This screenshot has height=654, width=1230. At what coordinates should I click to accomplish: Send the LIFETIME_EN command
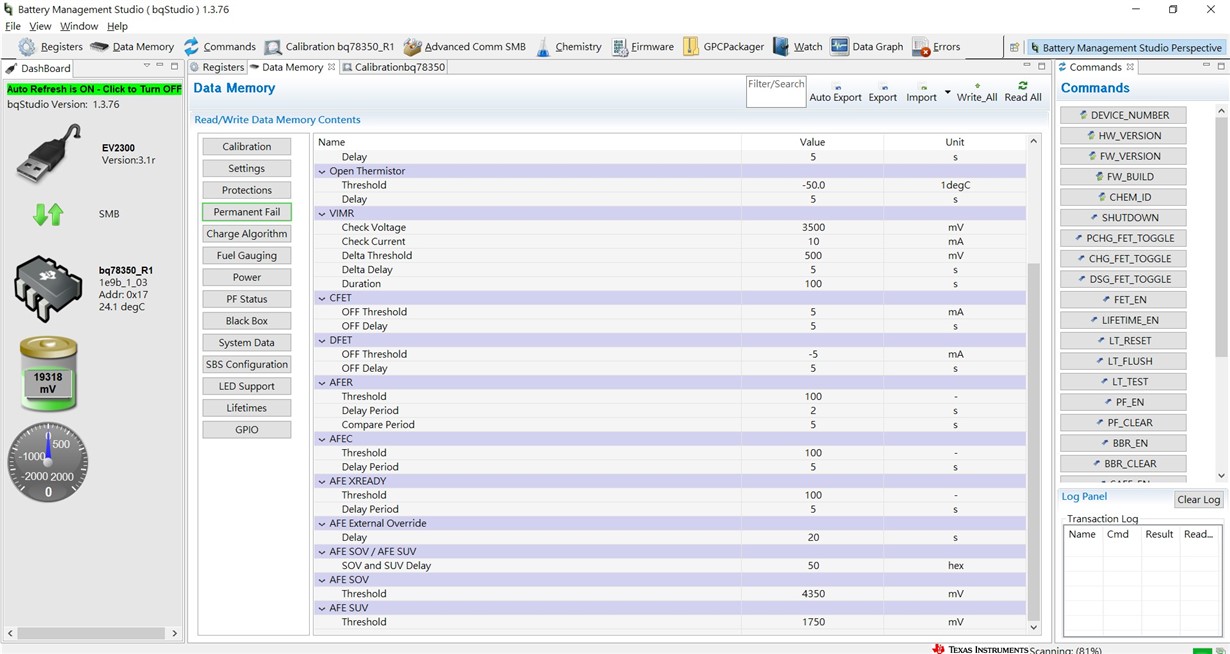click(x=1123, y=320)
